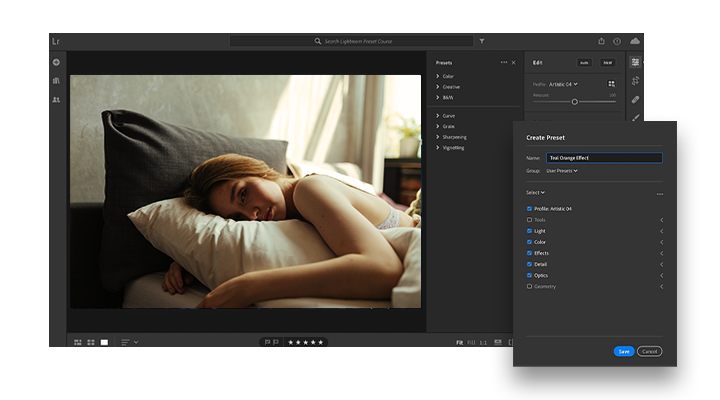The height and width of the screenshot is (400, 720).
Task: Open the Edit sliders panel icon
Action: [x=635, y=62]
